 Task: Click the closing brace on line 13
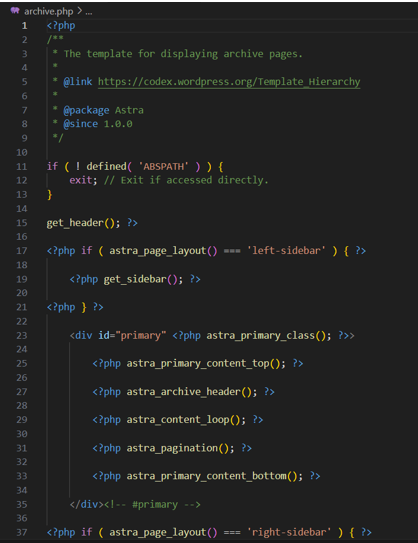[49, 195]
